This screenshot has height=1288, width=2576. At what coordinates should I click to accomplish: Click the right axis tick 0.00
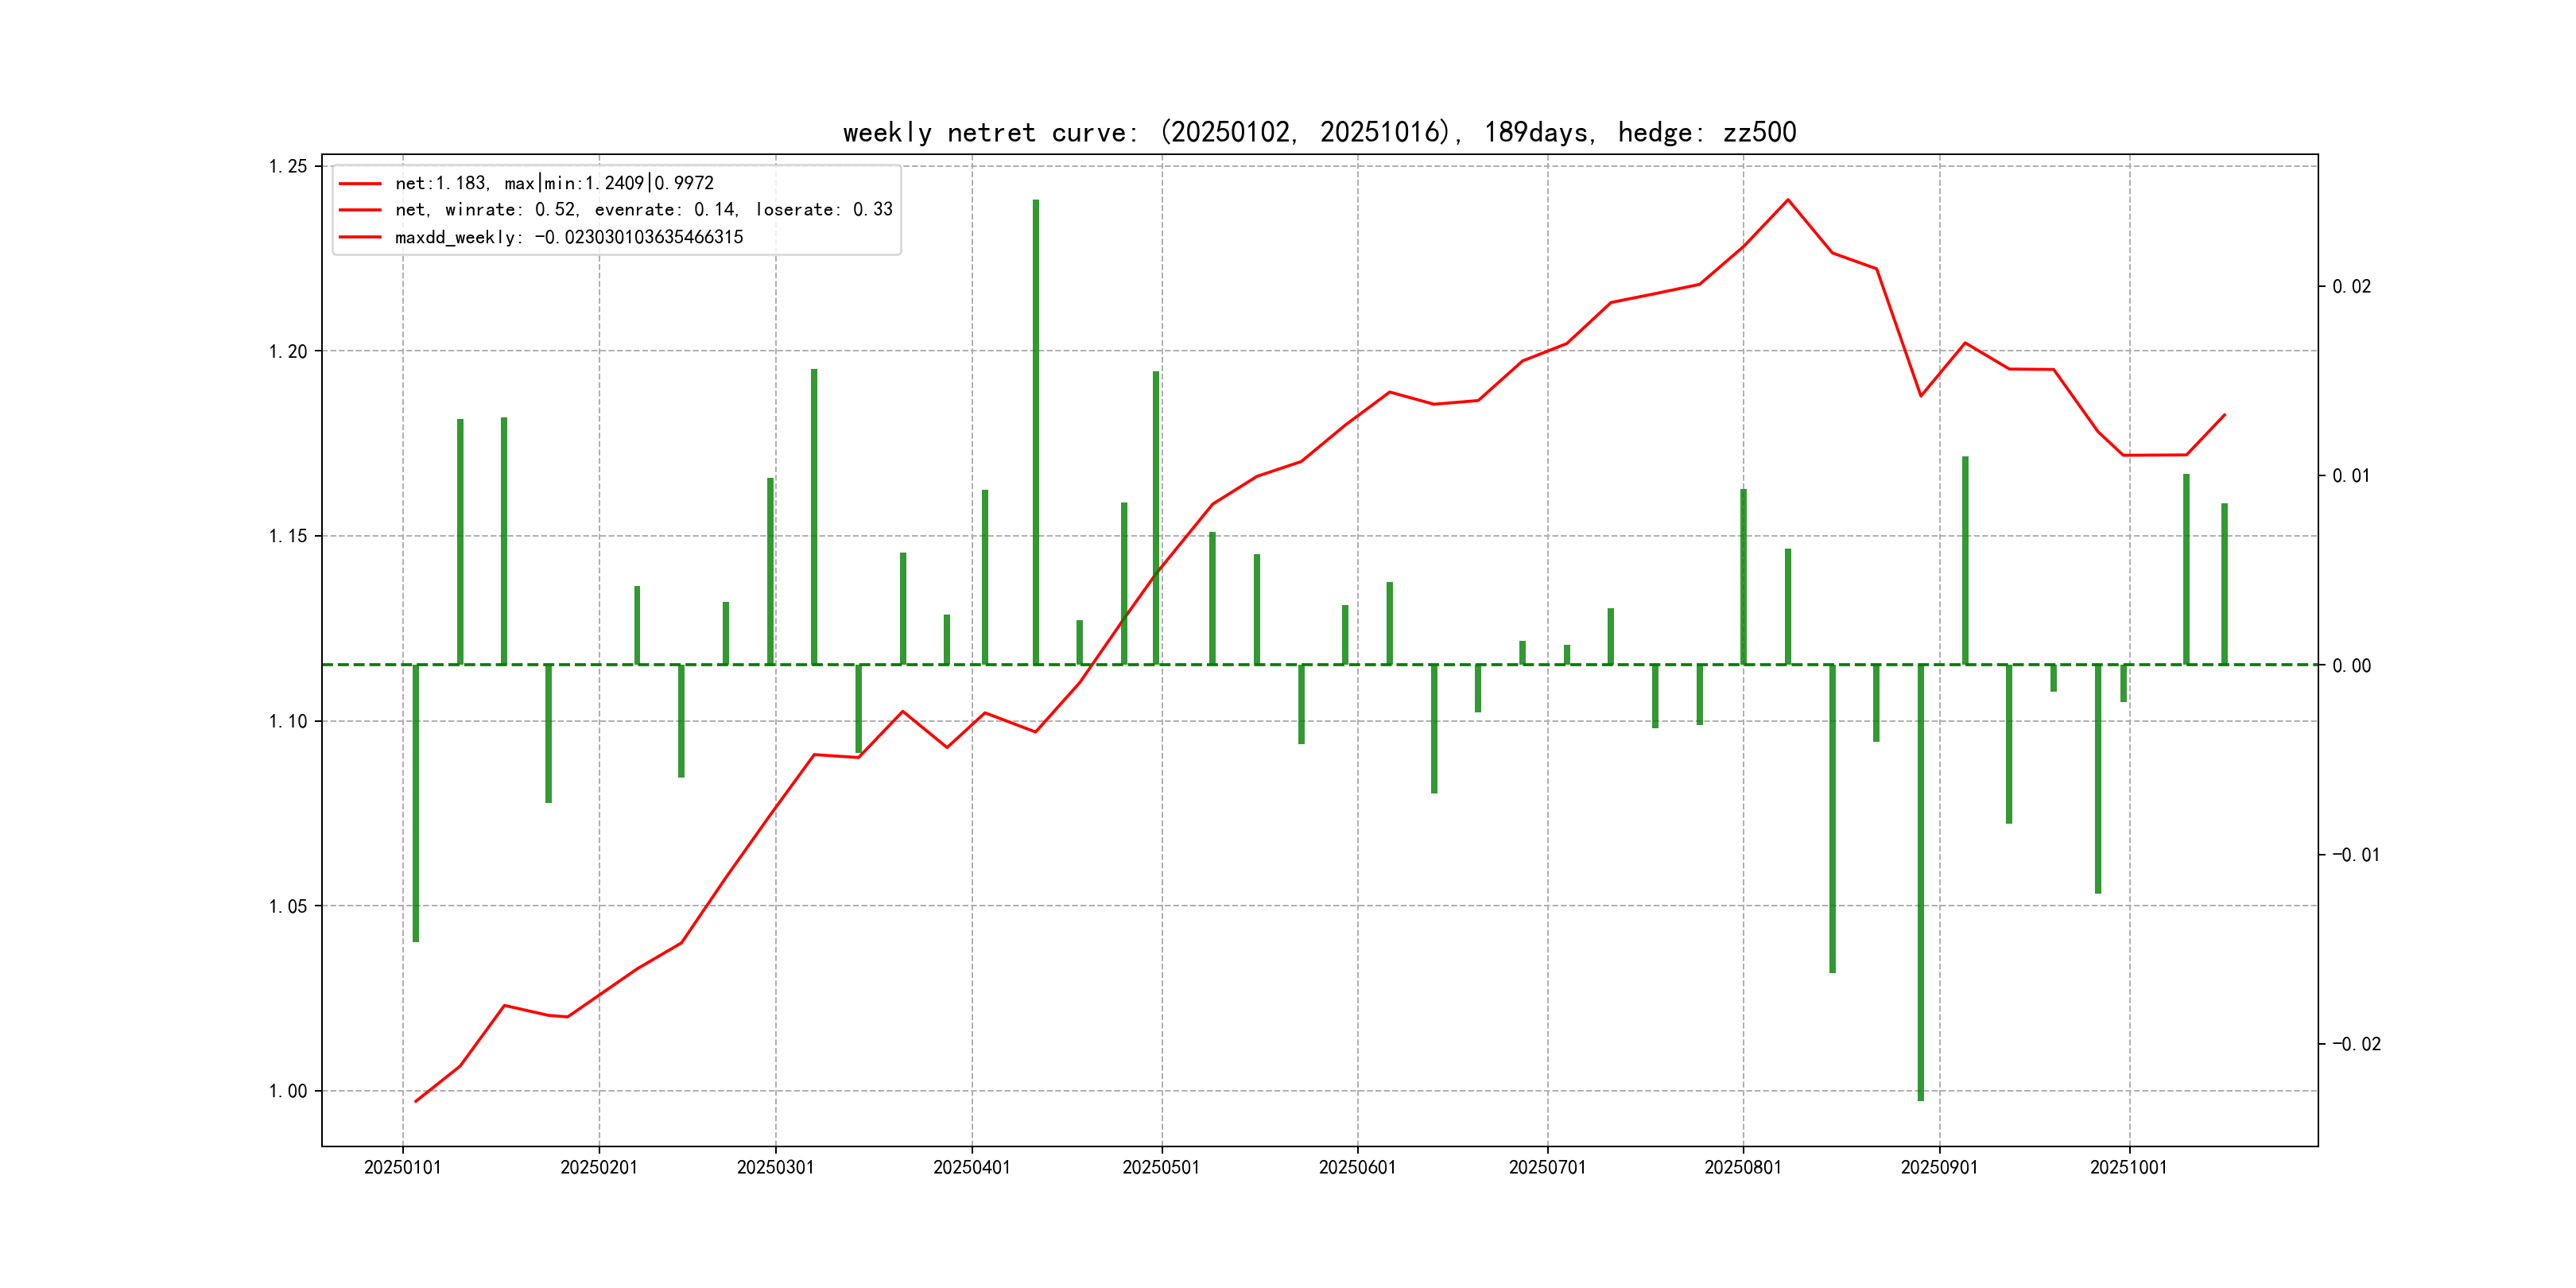click(x=2351, y=666)
